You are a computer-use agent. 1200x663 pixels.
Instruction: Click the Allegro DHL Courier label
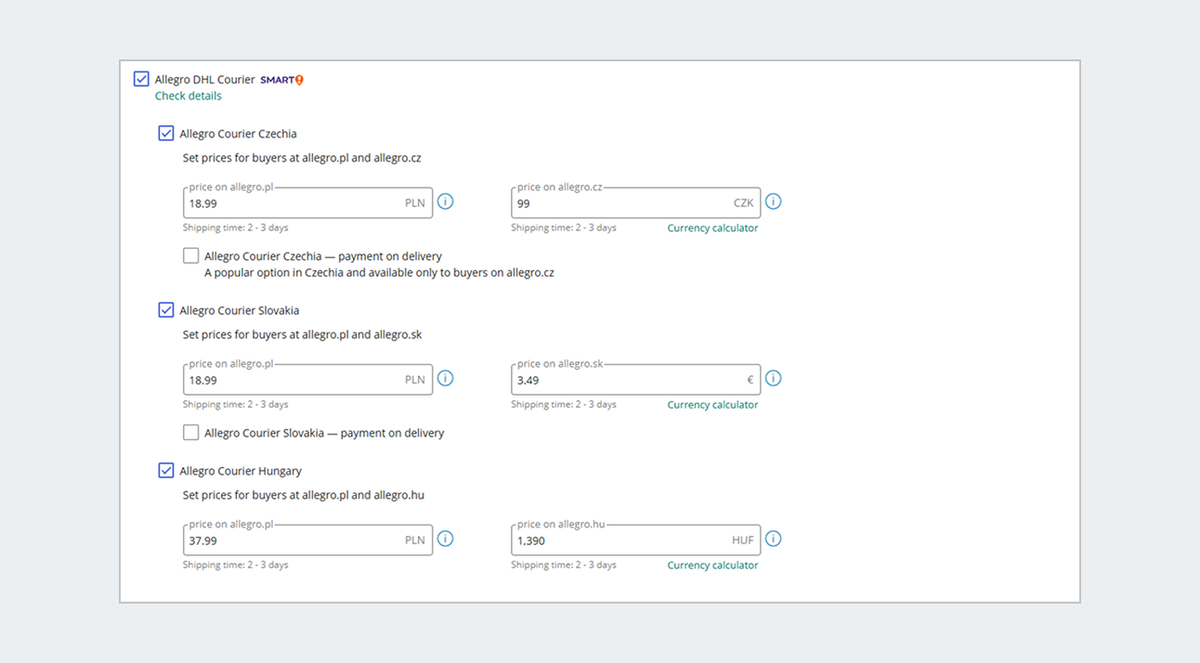(x=205, y=79)
